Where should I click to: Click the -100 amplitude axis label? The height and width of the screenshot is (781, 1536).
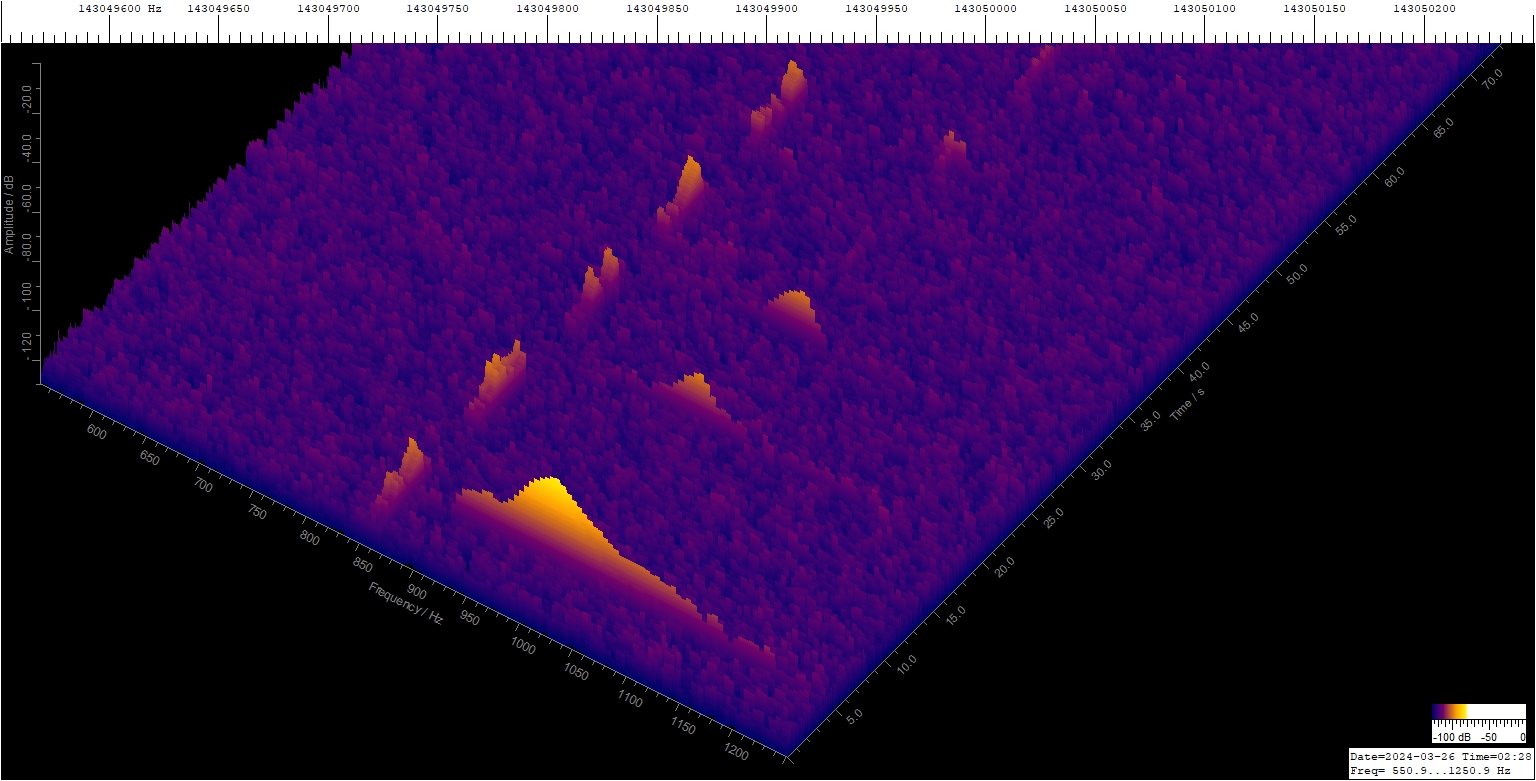pyautogui.click(x=27, y=298)
